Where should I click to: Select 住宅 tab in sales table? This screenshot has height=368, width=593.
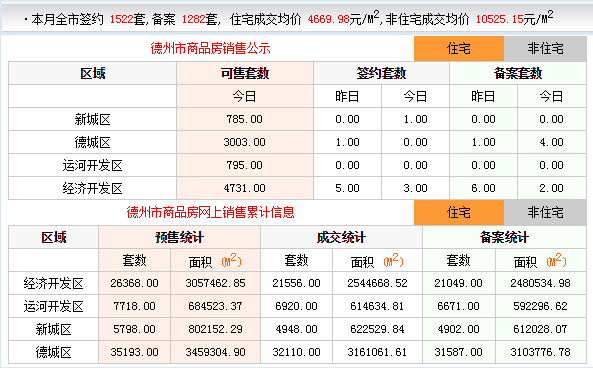[x=459, y=48]
